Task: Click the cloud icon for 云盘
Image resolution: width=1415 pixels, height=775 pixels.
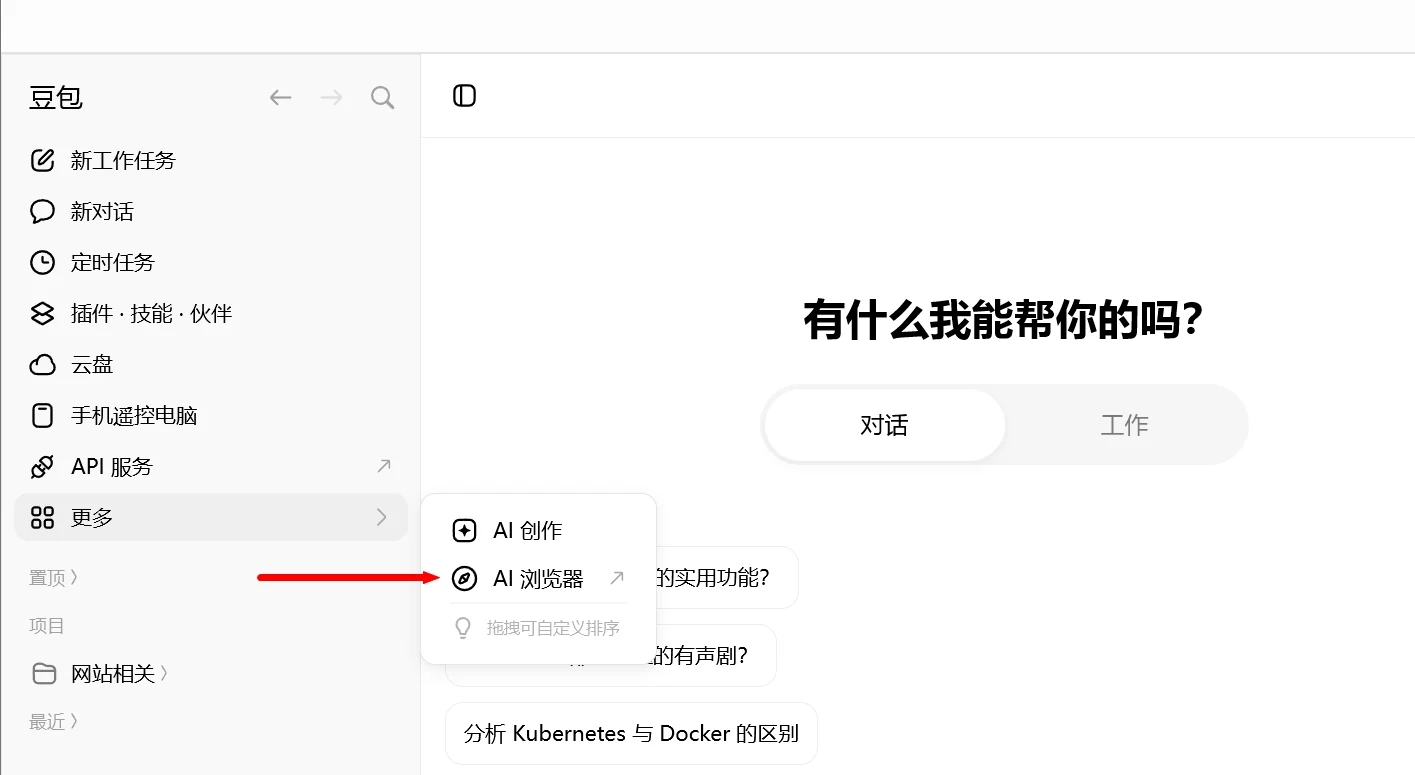Action: [42, 364]
